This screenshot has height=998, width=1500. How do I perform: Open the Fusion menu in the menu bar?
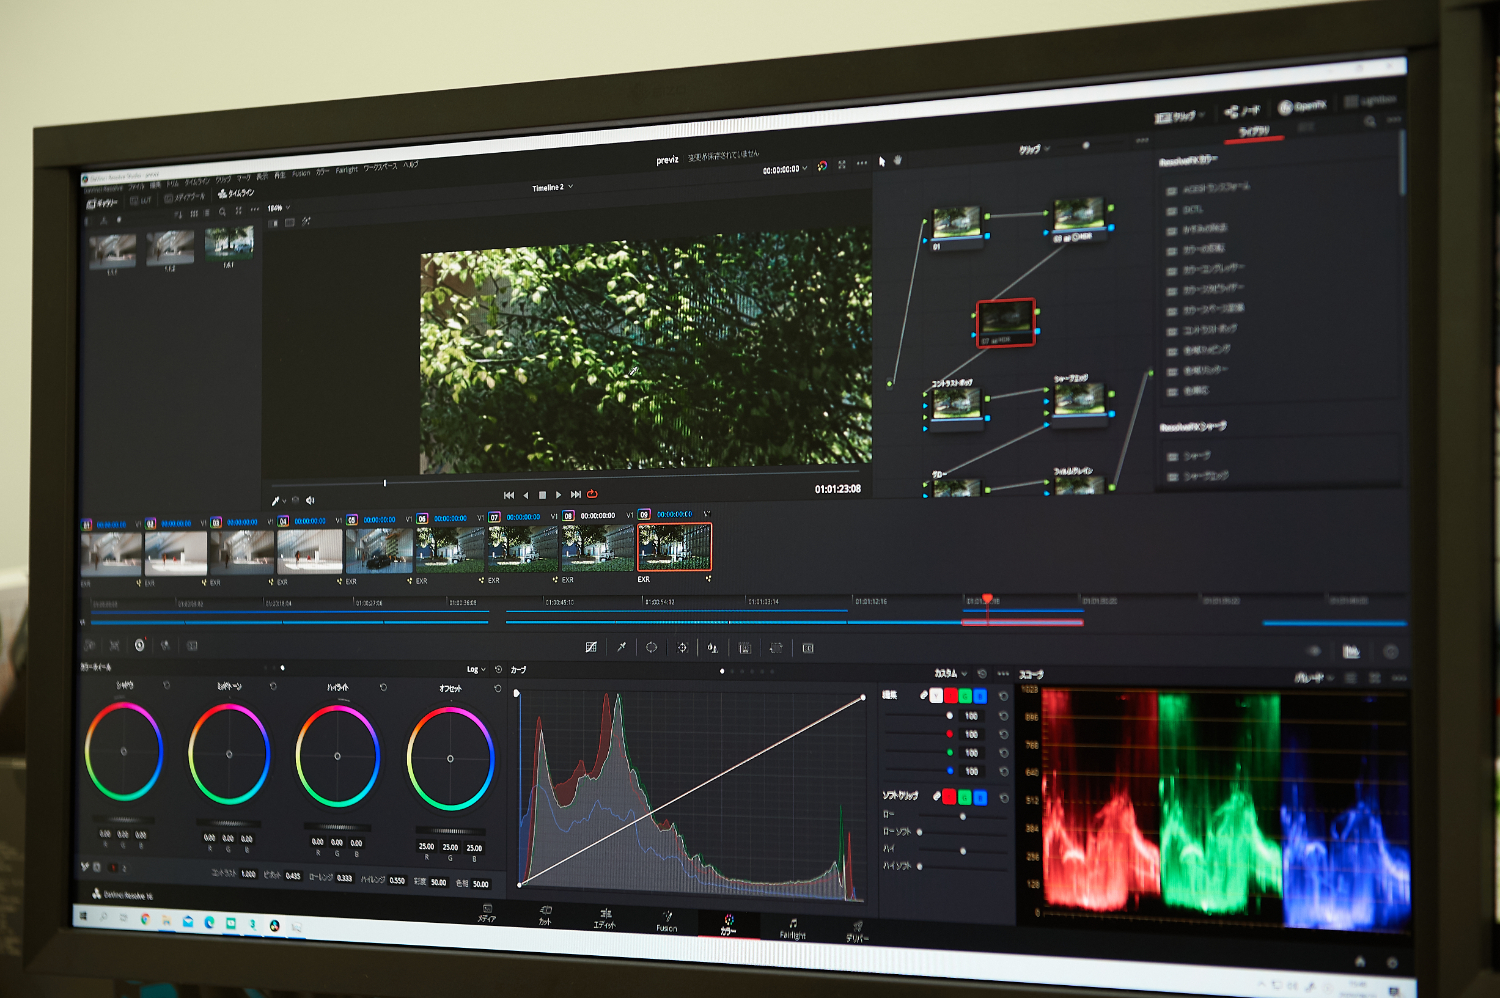(301, 173)
